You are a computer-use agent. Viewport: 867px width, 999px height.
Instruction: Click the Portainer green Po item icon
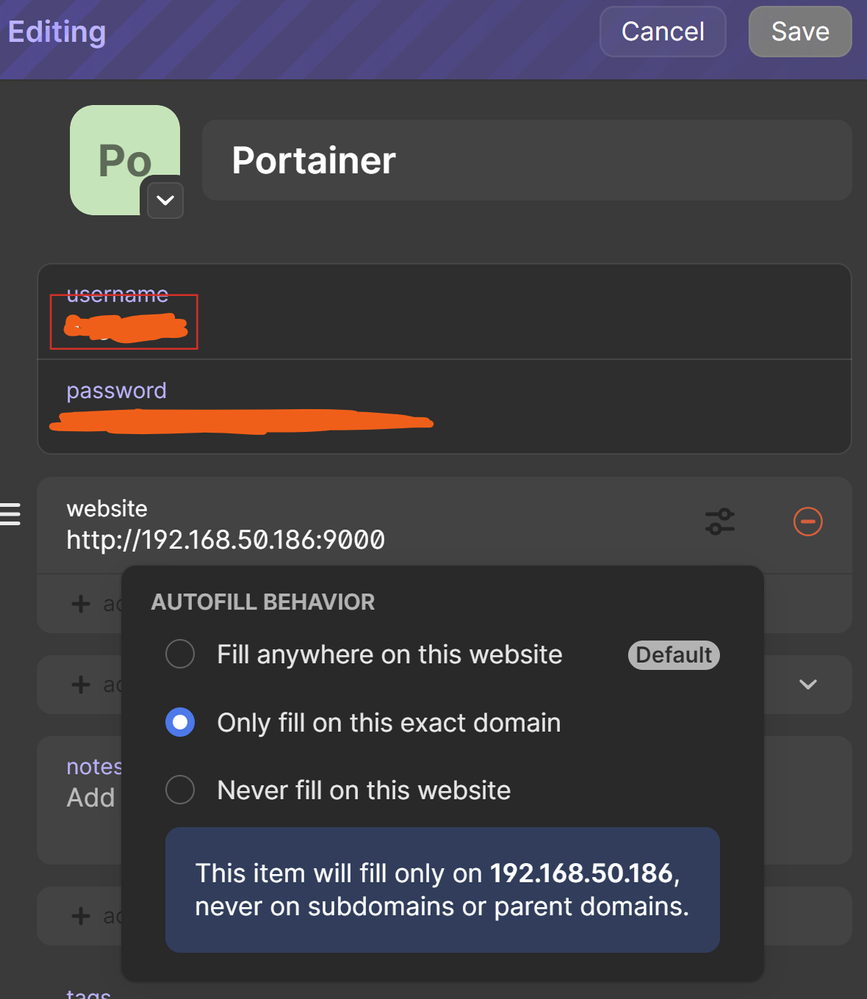125,160
